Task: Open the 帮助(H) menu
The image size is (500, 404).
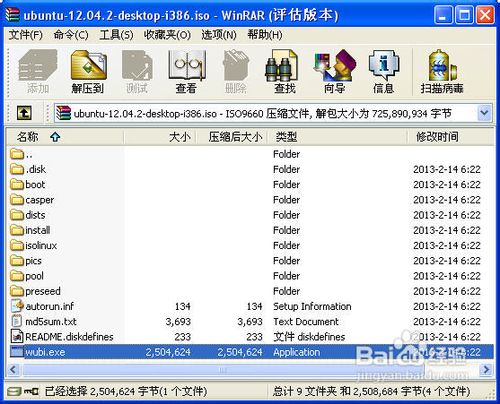Action: (x=265, y=35)
